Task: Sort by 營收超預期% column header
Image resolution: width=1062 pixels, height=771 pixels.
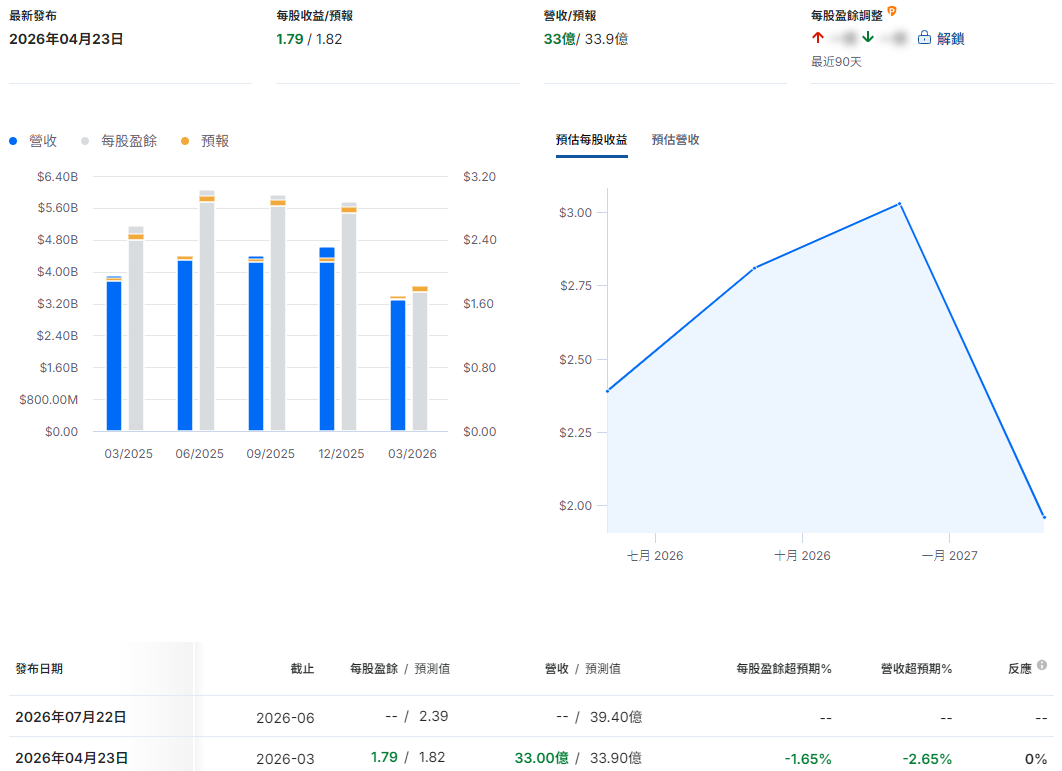Action: (916, 669)
